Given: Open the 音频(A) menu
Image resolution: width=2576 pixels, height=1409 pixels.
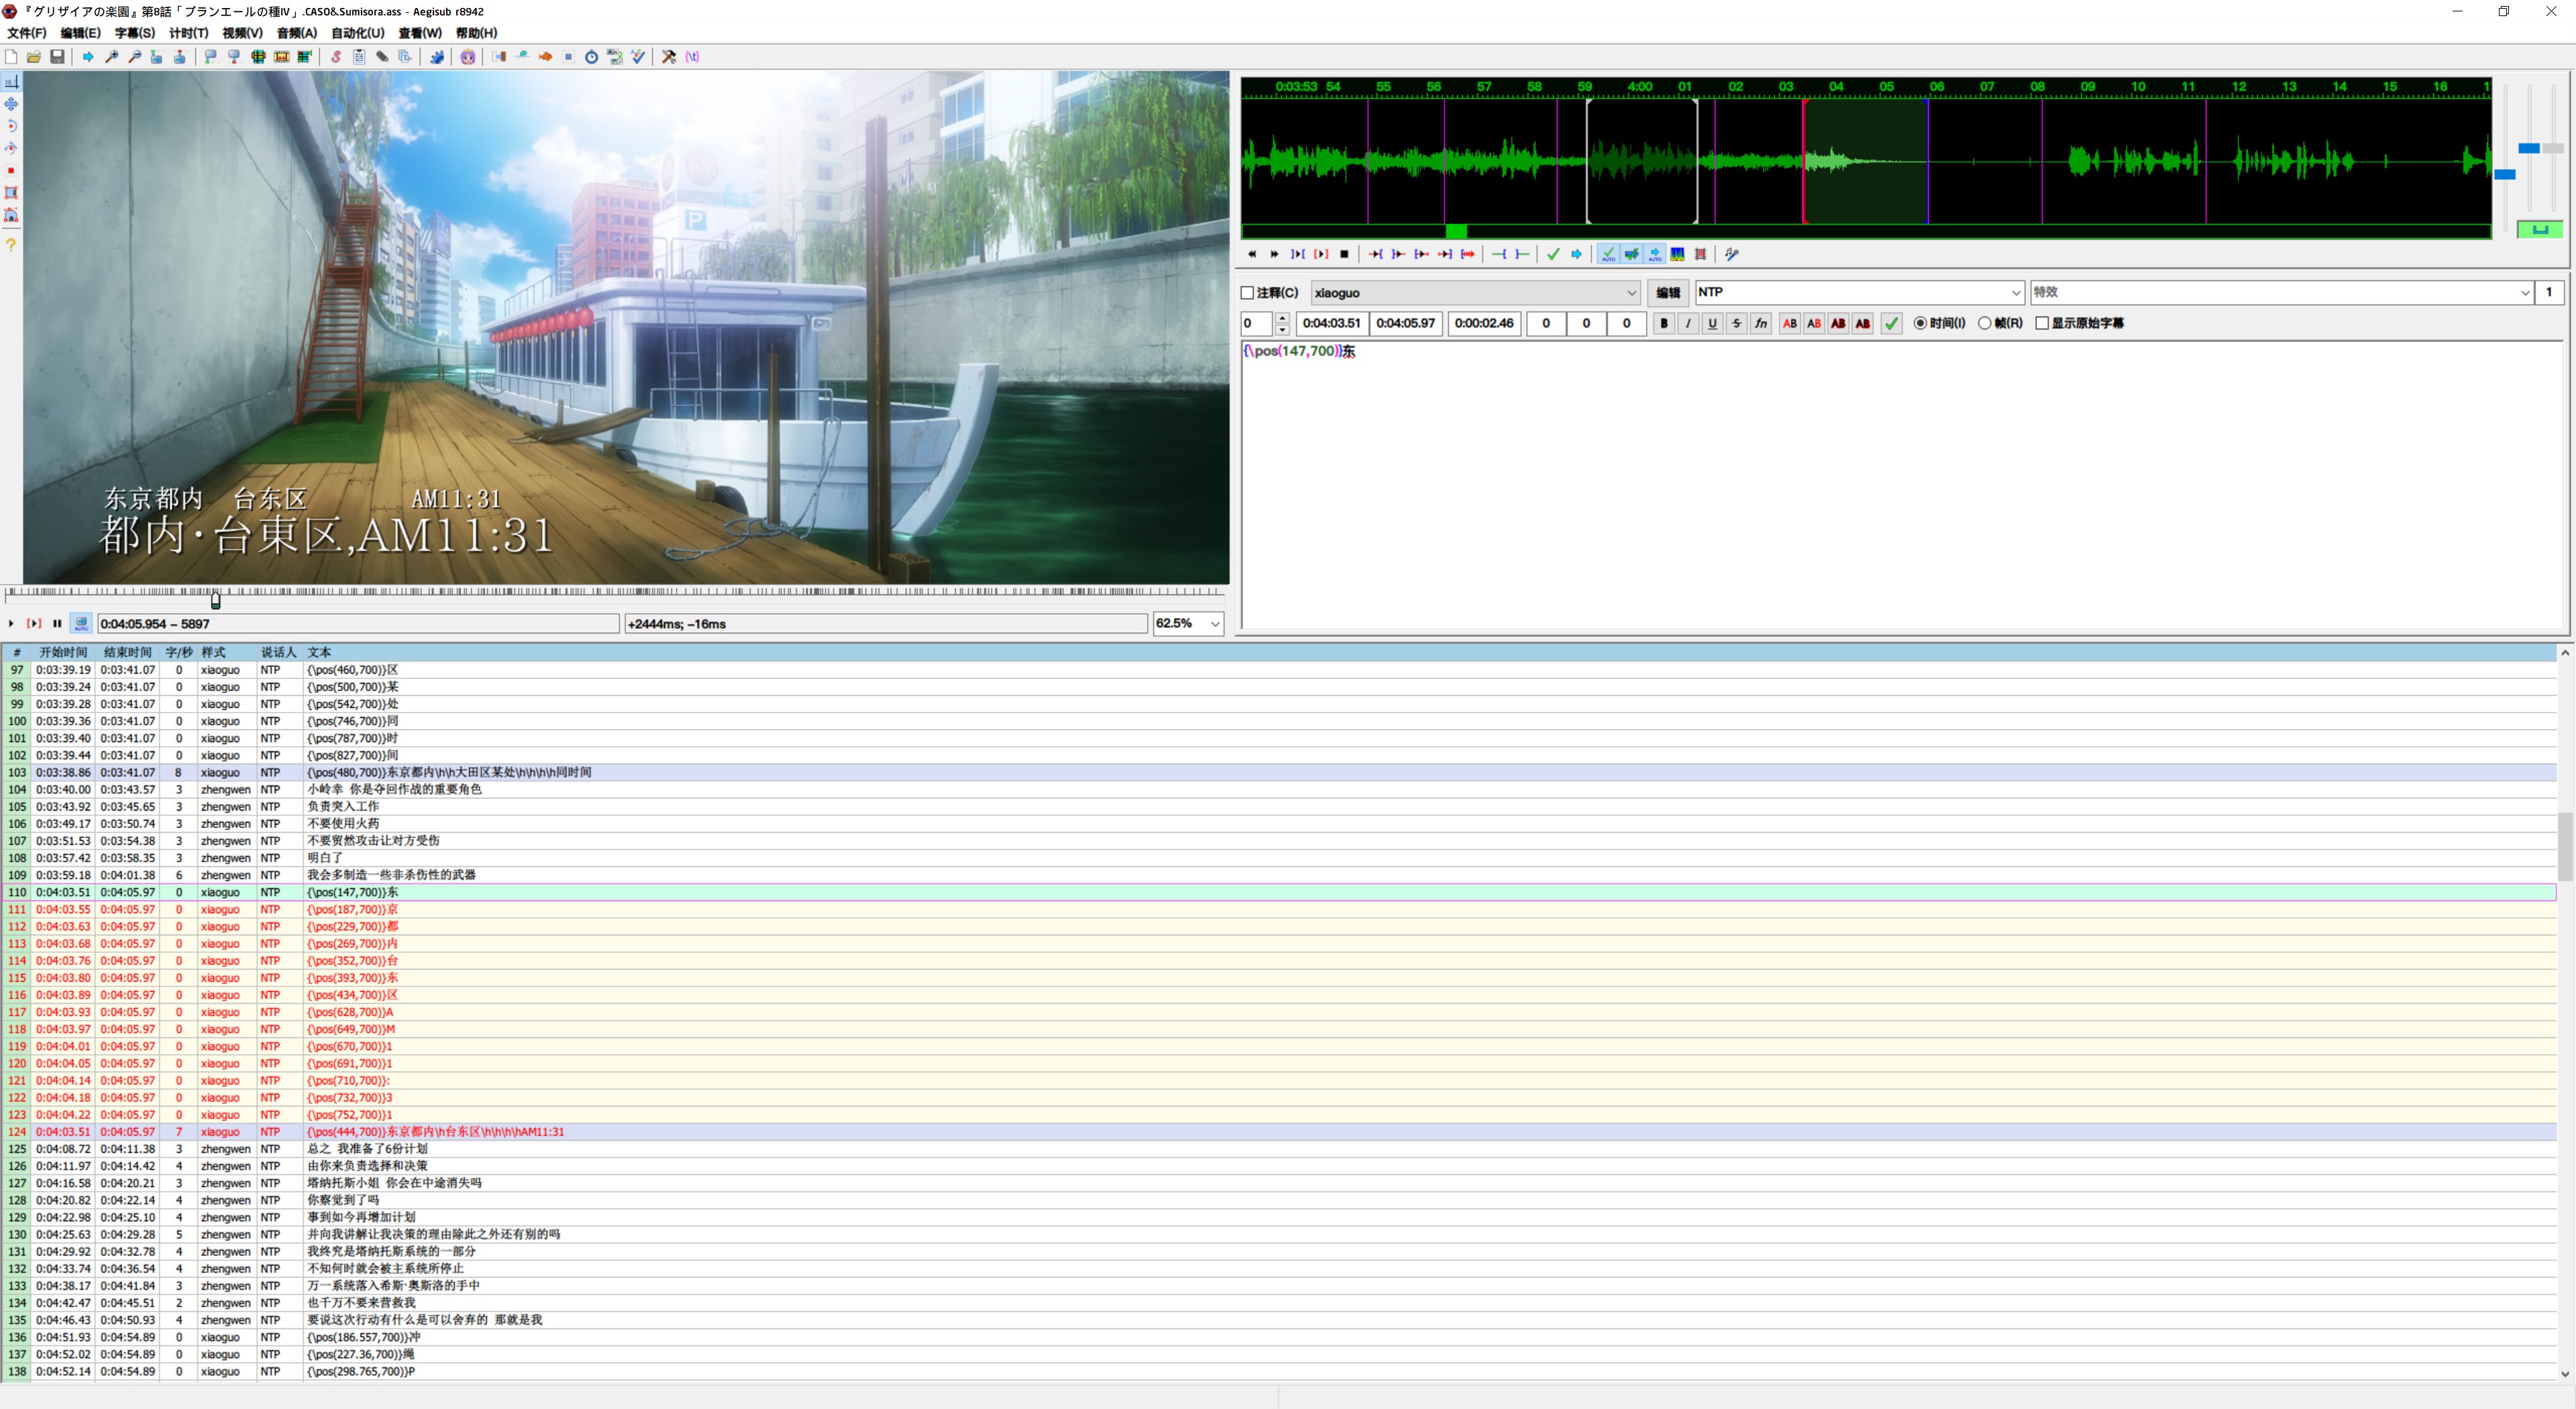Looking at the screenshot, I should [x=297, y=33].
